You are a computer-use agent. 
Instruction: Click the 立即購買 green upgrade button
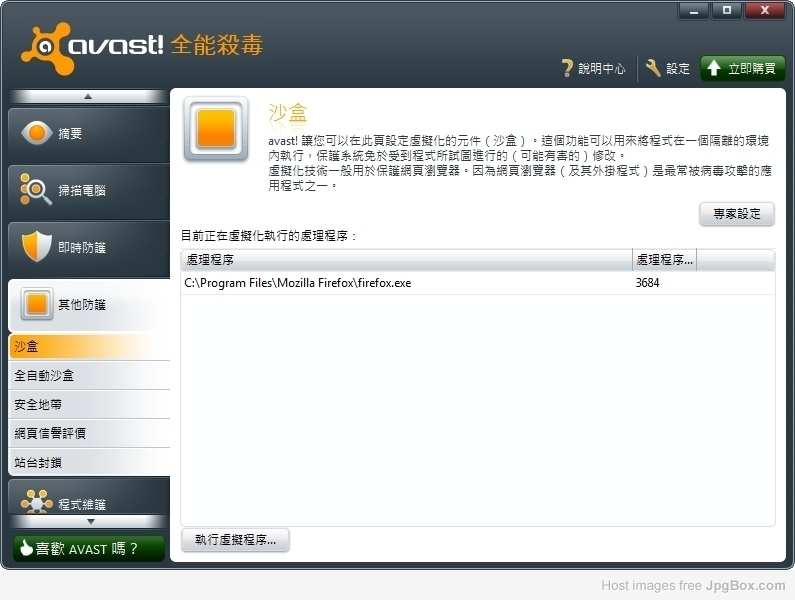click(x=742, y=68)
